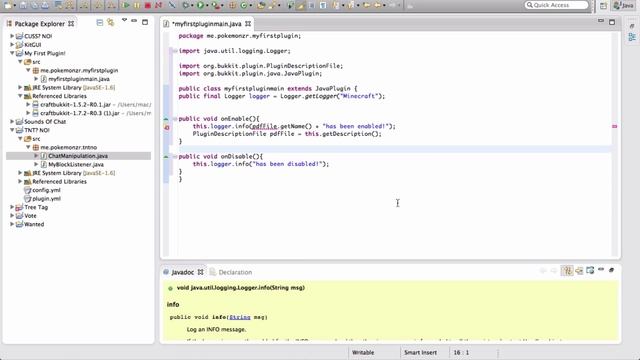
Task: Minimize the Javadoc view
Action: pos(601,269)
